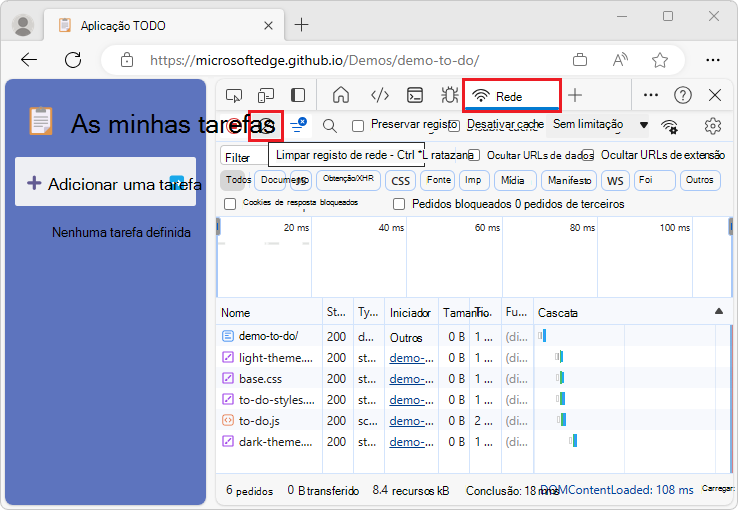
Task: Expand the Sem limitação throttling dropdown
Action: pos(643,126)
